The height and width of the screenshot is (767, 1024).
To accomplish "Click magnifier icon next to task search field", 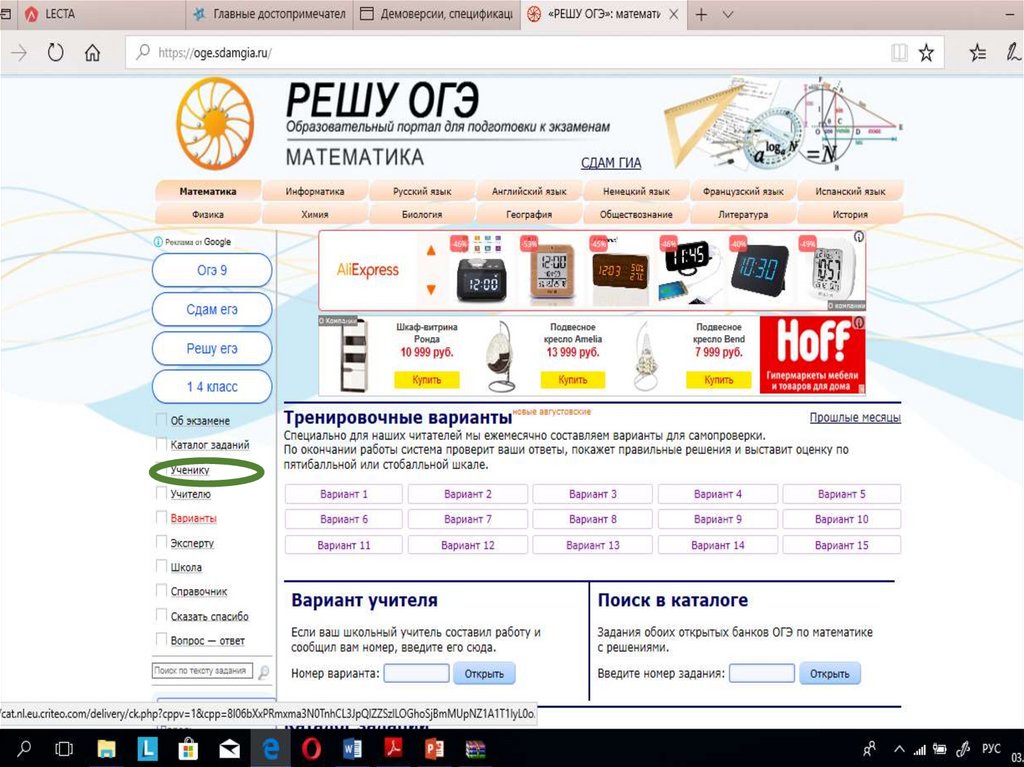I will (x=263, y=672).
